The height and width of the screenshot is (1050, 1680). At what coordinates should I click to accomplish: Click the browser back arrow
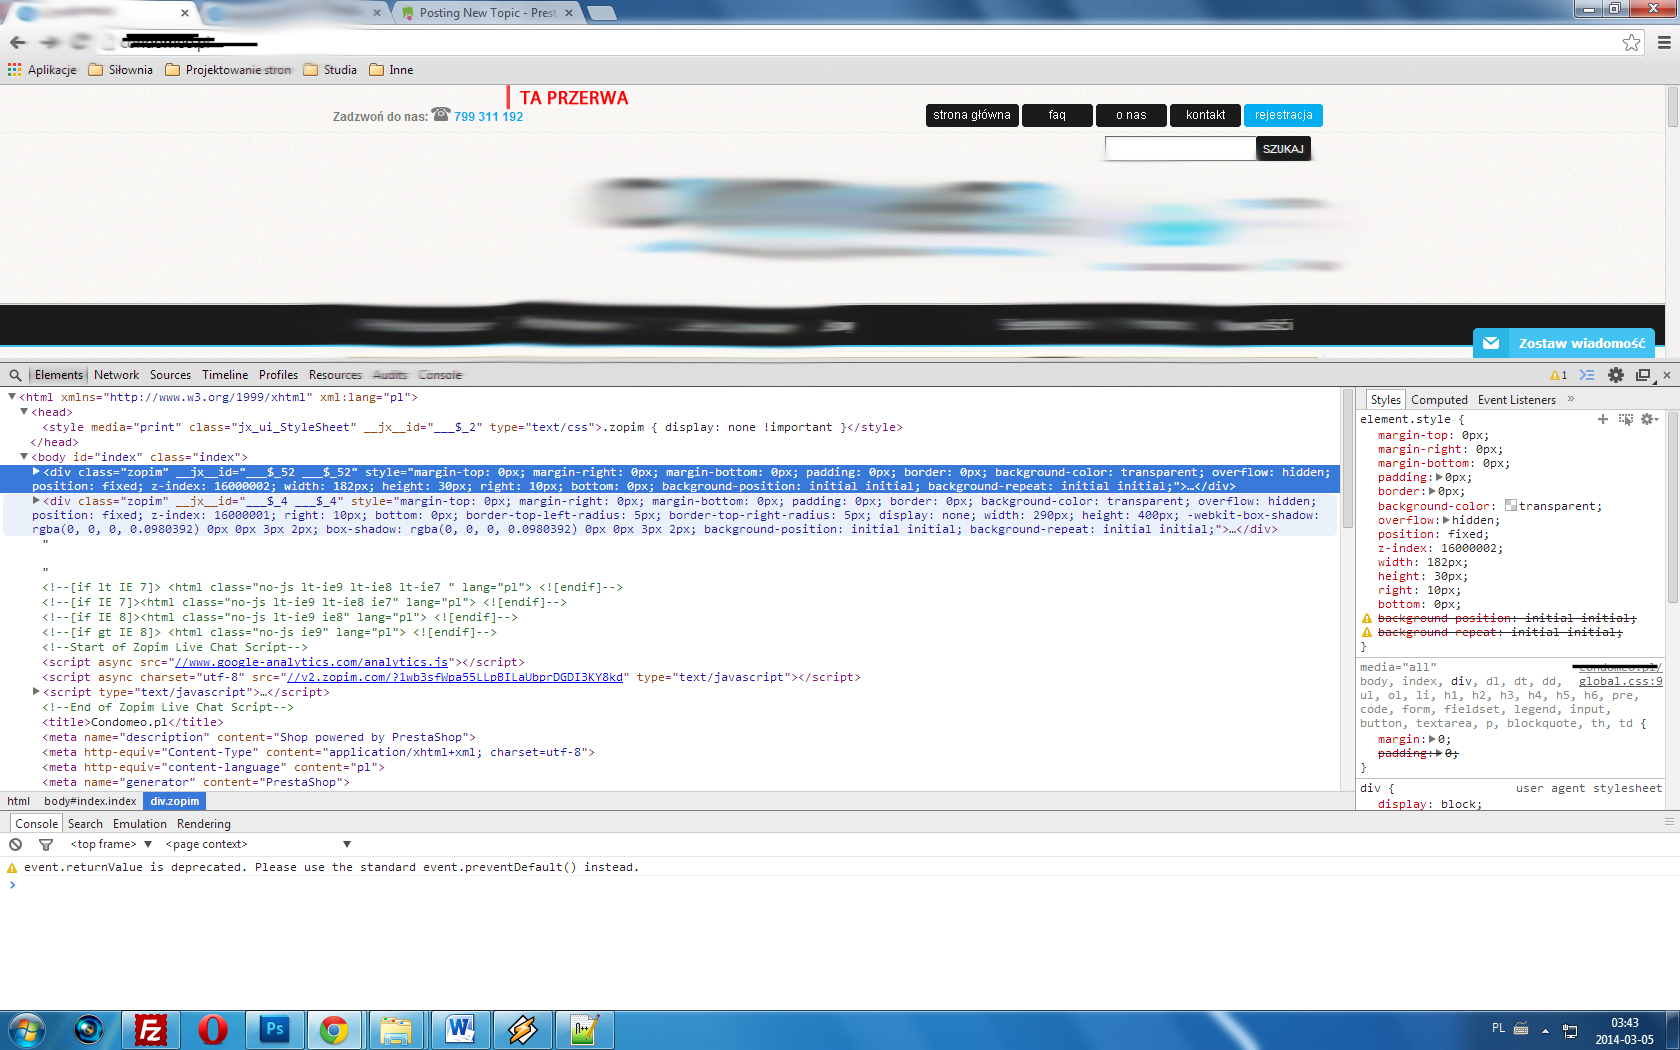coord(18,42)
